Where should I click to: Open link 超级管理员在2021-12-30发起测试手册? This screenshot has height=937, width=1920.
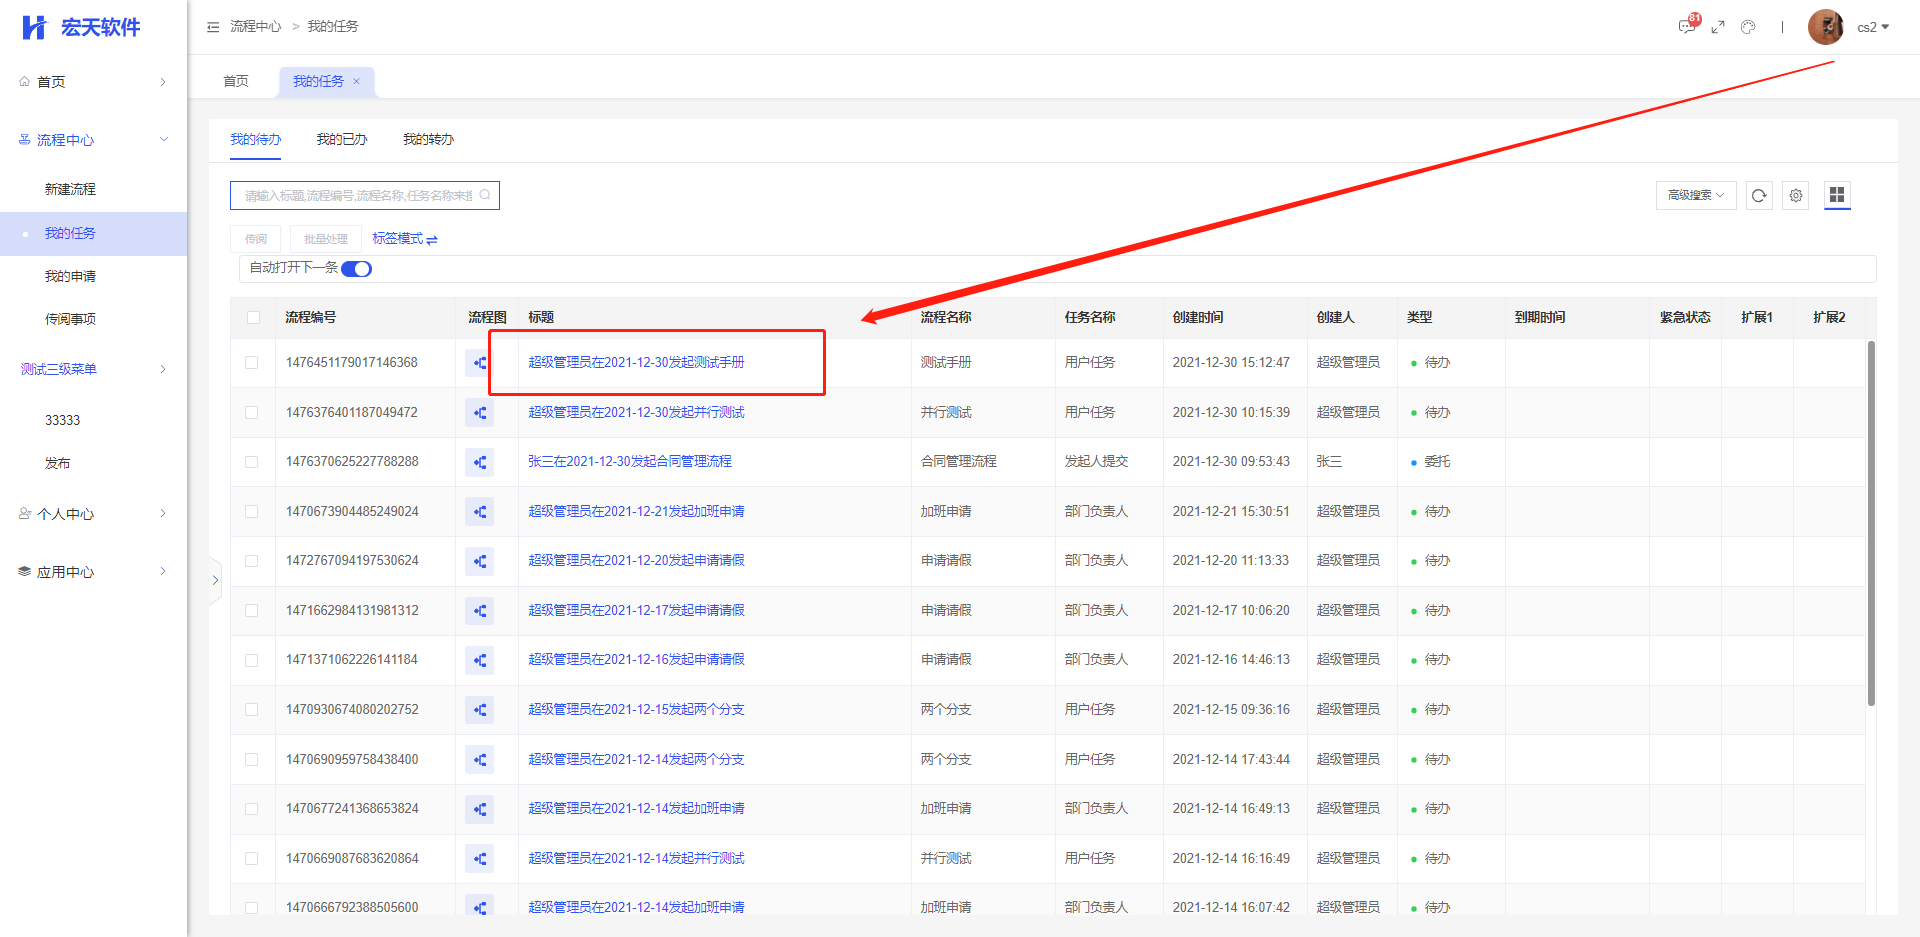(636, 362)
